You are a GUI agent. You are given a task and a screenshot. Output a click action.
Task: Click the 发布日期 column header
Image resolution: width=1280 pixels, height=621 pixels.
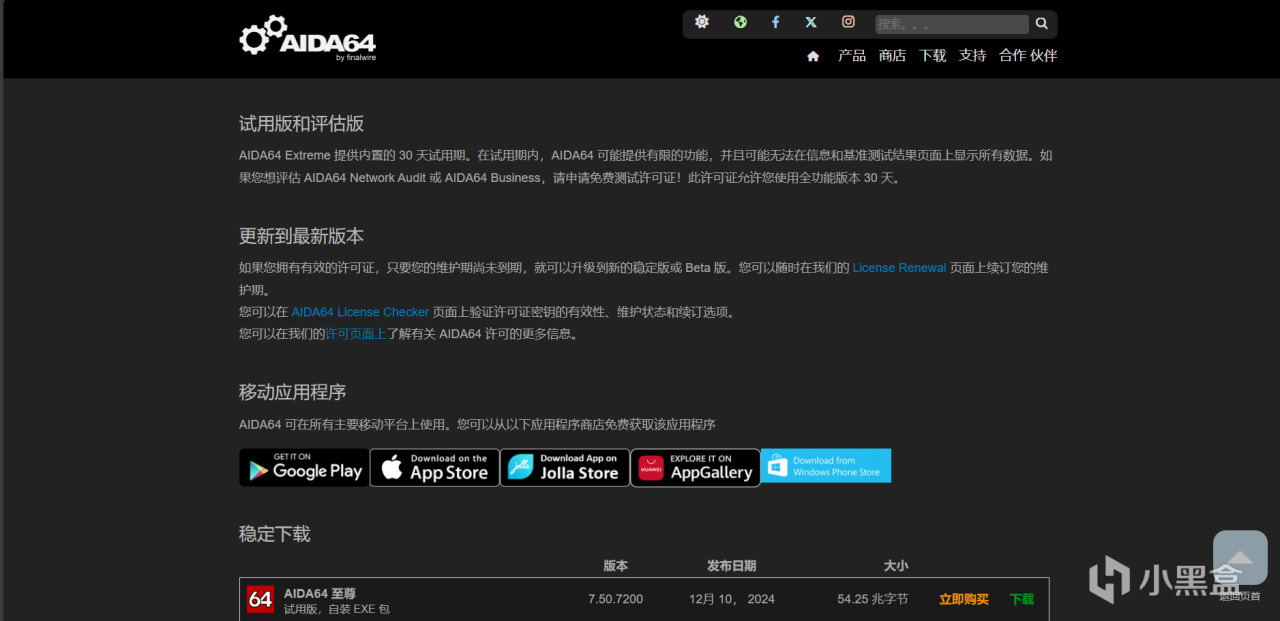pos(732,566)
